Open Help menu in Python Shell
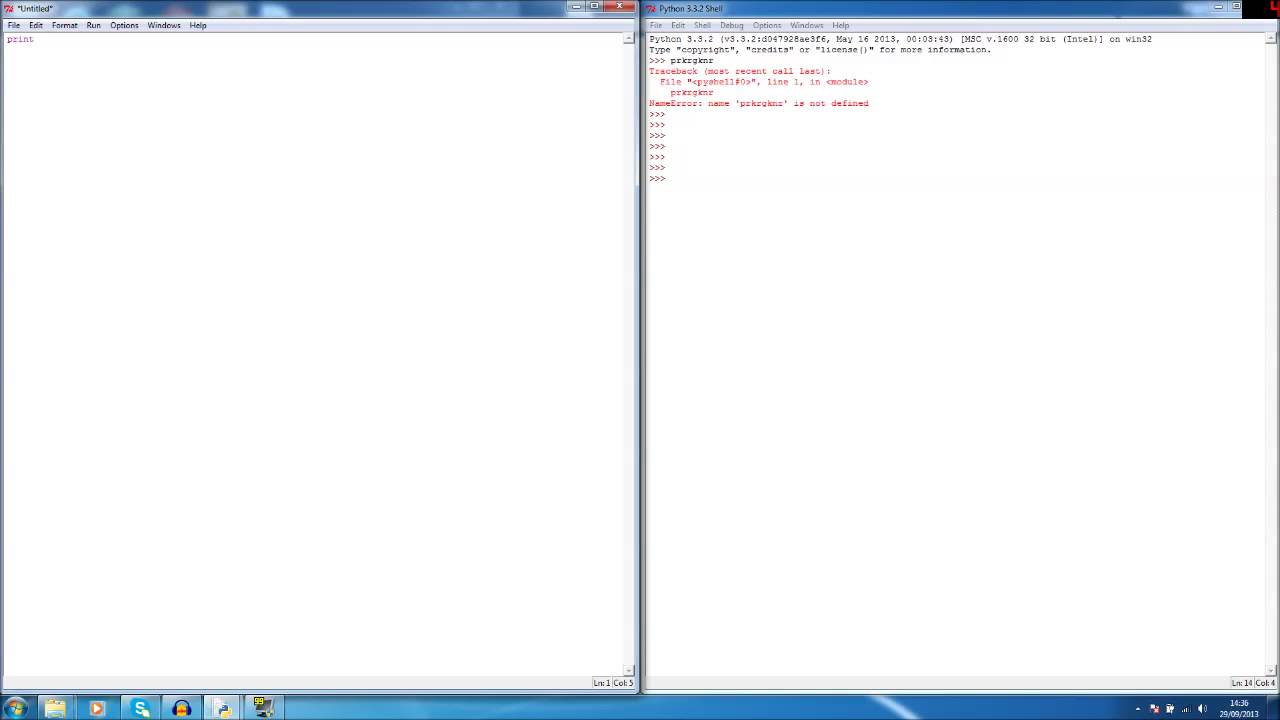Viewport: 1280px width, 720px height. click(x=840, y=25)
